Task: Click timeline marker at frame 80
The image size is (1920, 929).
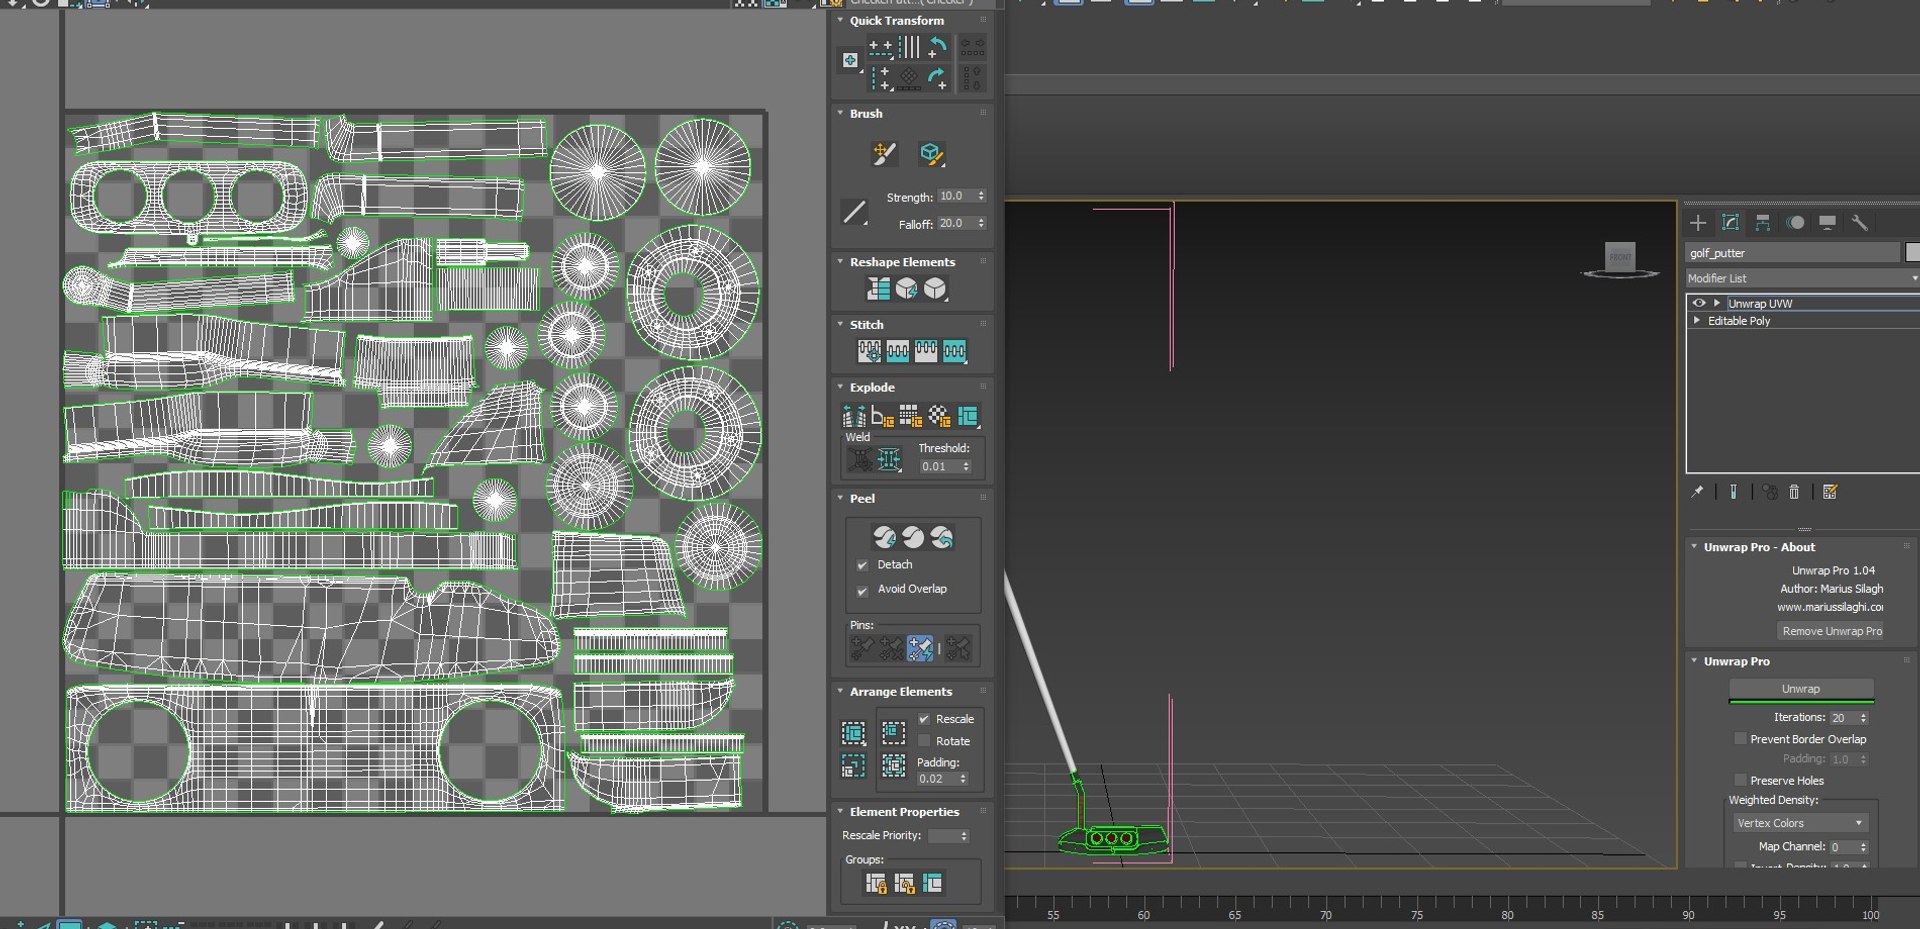Action: pyautogui.click(x=1507, y=914)
